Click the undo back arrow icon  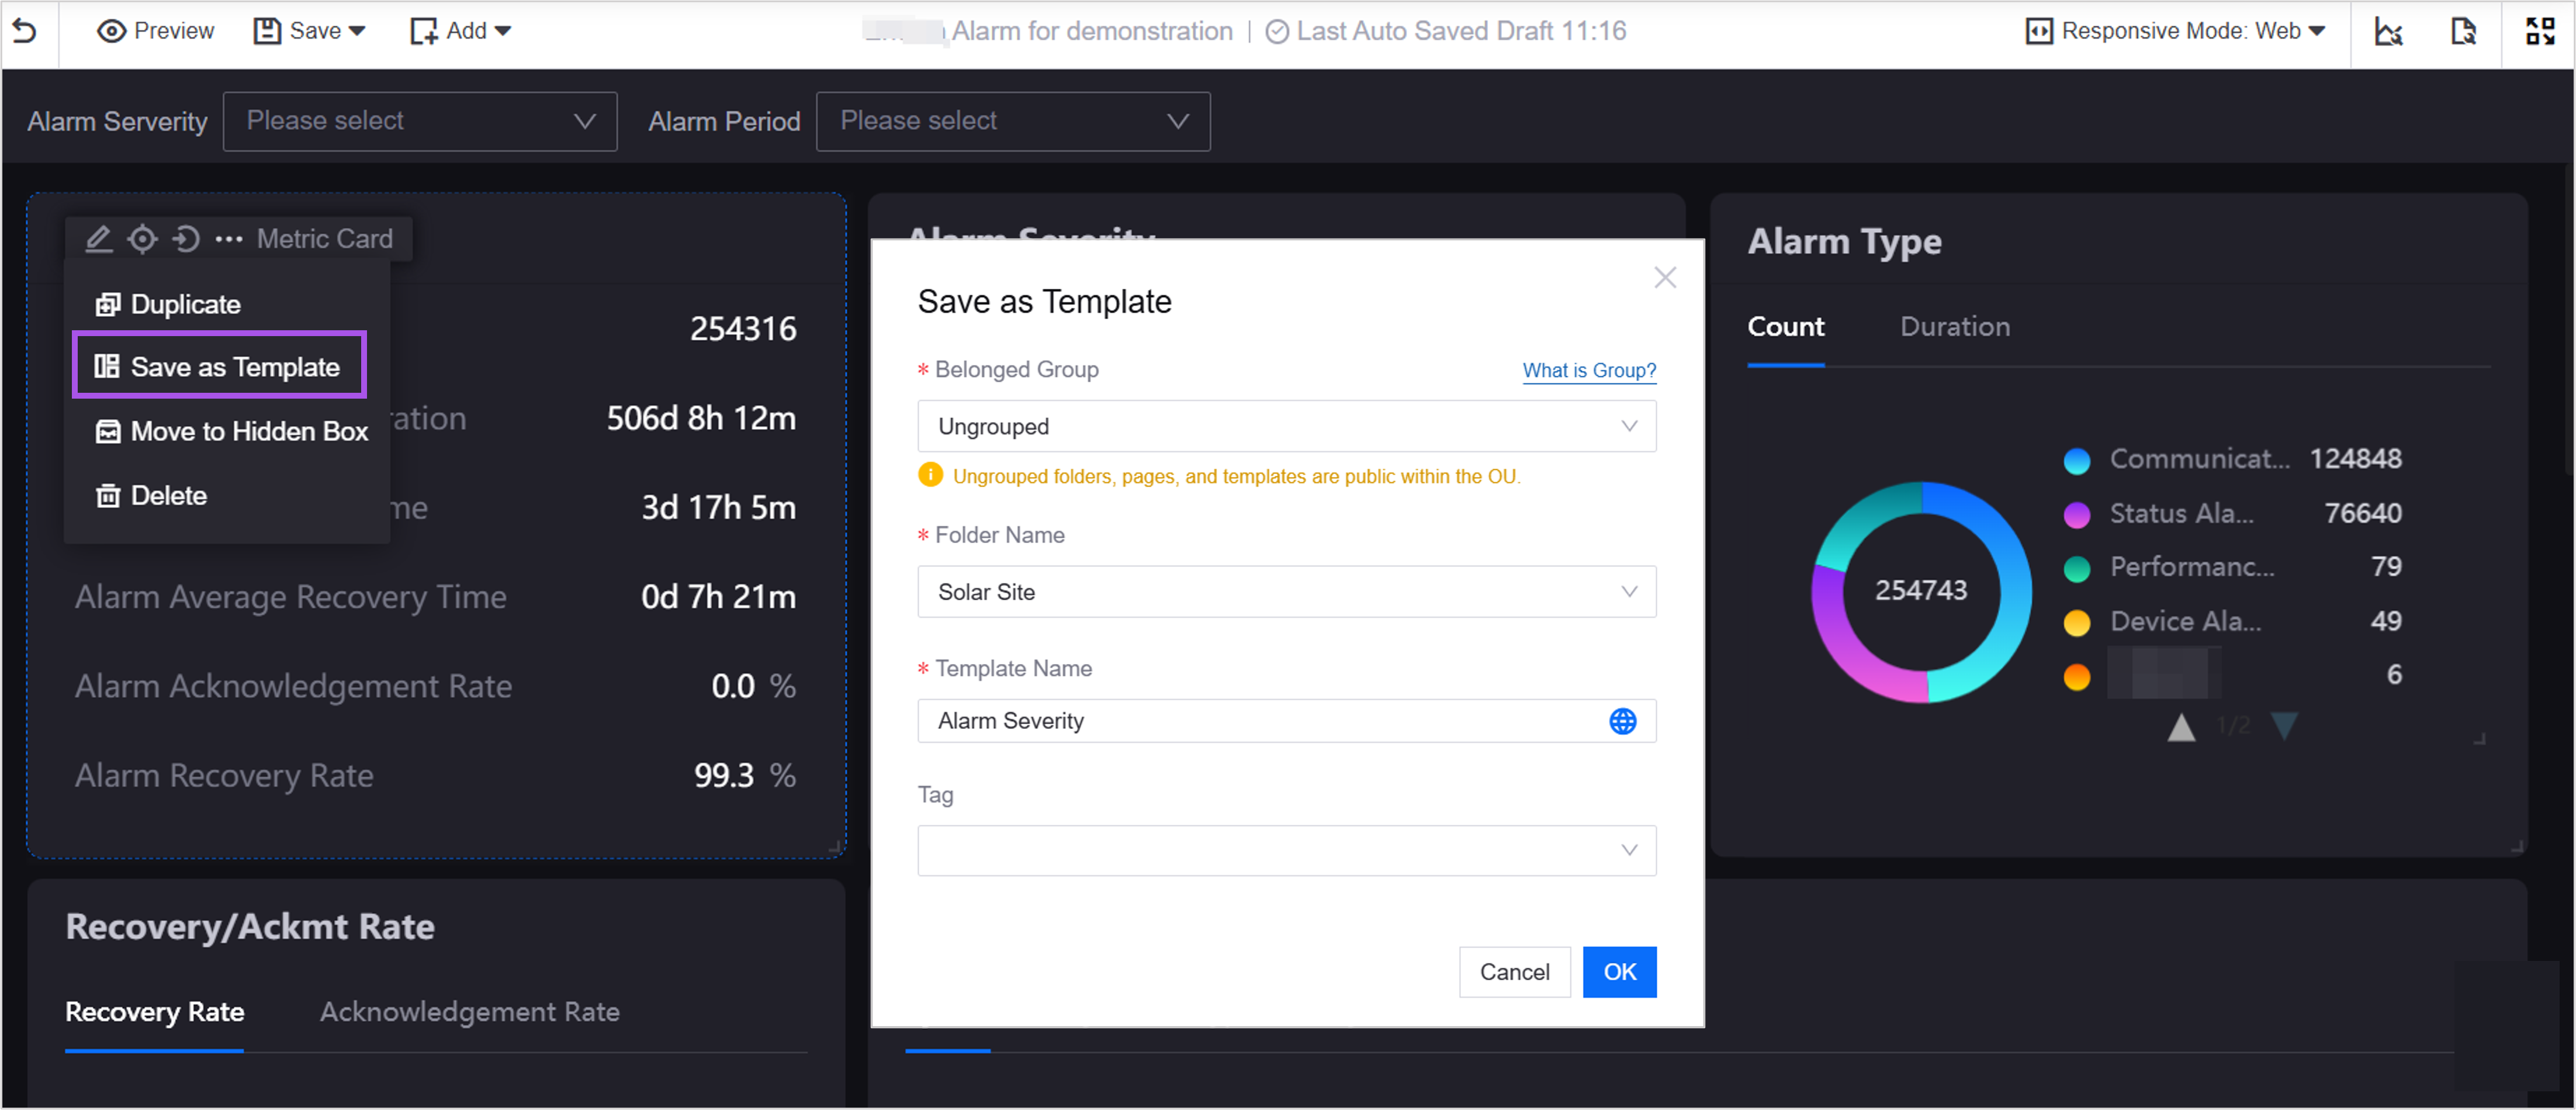tap(25, 31)
